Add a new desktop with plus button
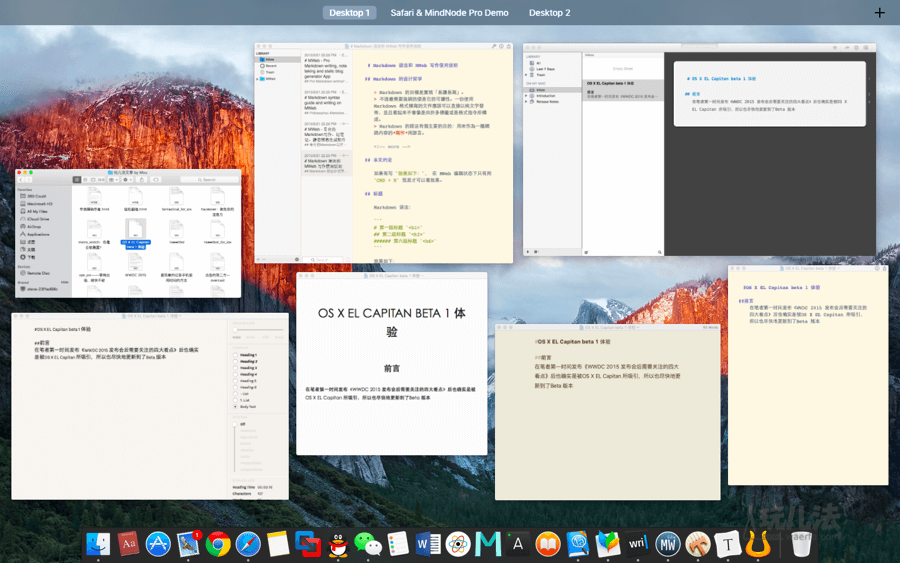 879,13
